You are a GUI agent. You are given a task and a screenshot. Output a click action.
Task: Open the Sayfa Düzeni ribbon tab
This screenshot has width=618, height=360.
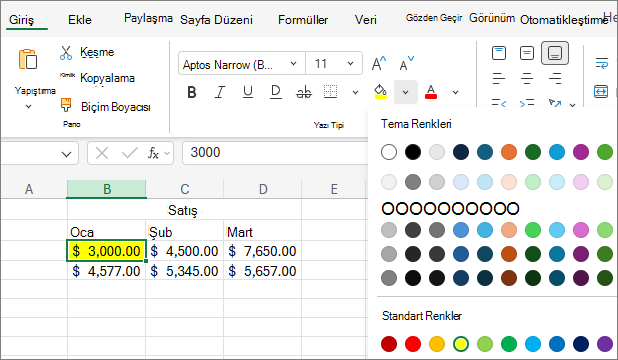point(216,20)
